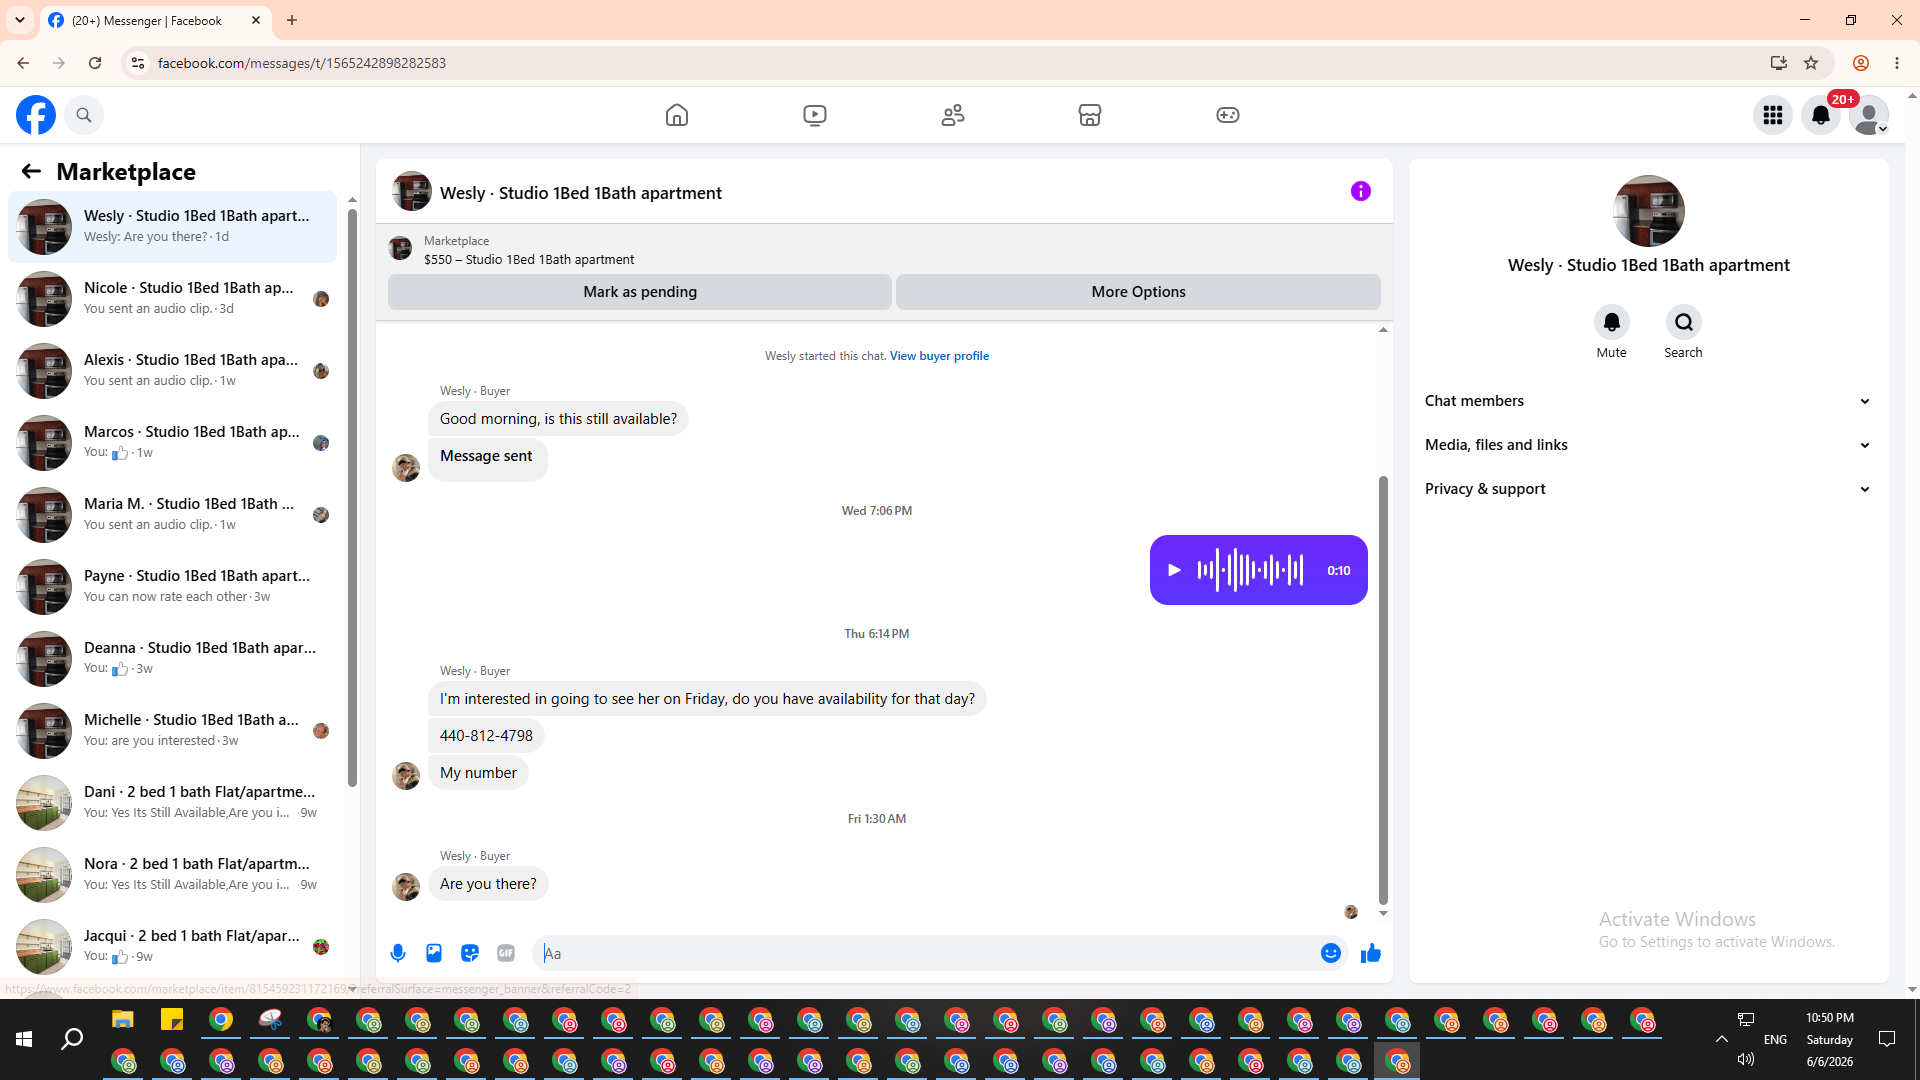Open the Friends/Groups icon in top nav
This screenshot has width=1920, height=1080.
(x=953, y=115)
